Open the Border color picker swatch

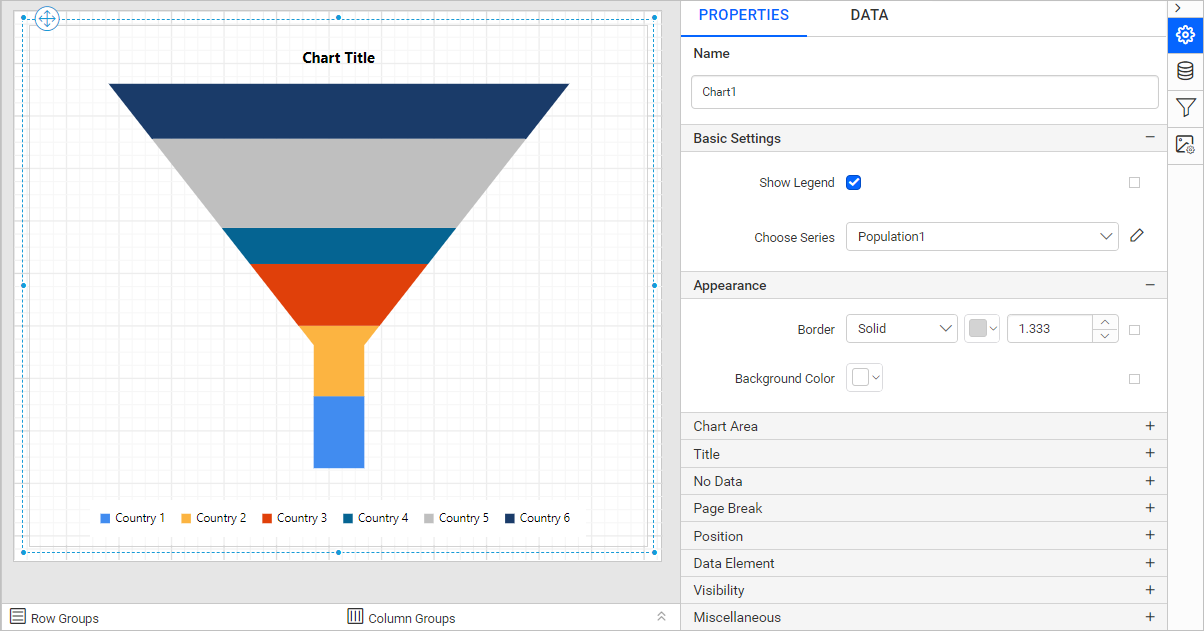(982, 328)
